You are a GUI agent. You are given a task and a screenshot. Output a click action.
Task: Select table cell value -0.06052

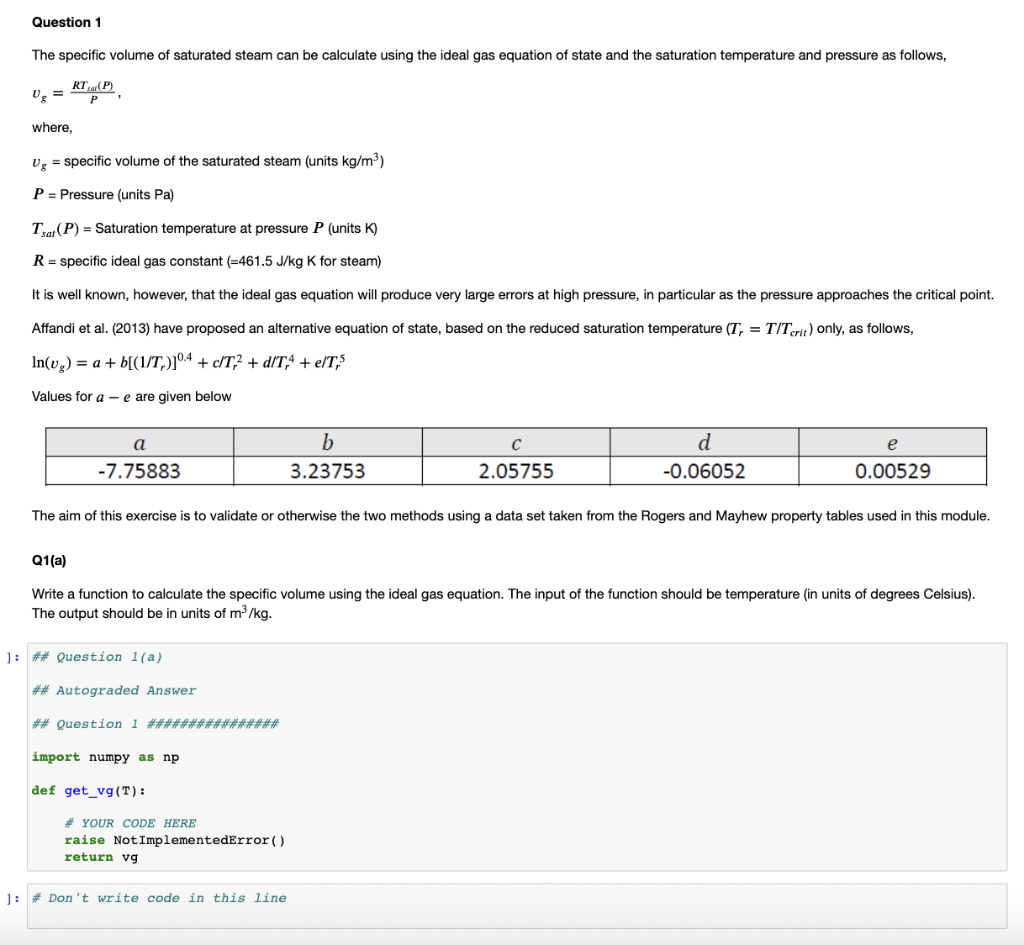click(x=704, y=471)
